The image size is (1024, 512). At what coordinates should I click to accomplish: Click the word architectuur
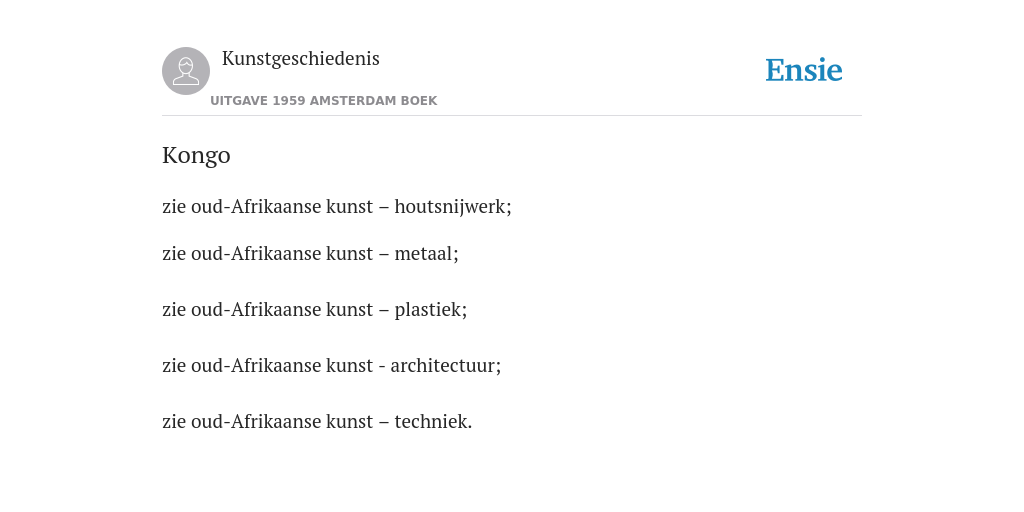tap(445, 366)
